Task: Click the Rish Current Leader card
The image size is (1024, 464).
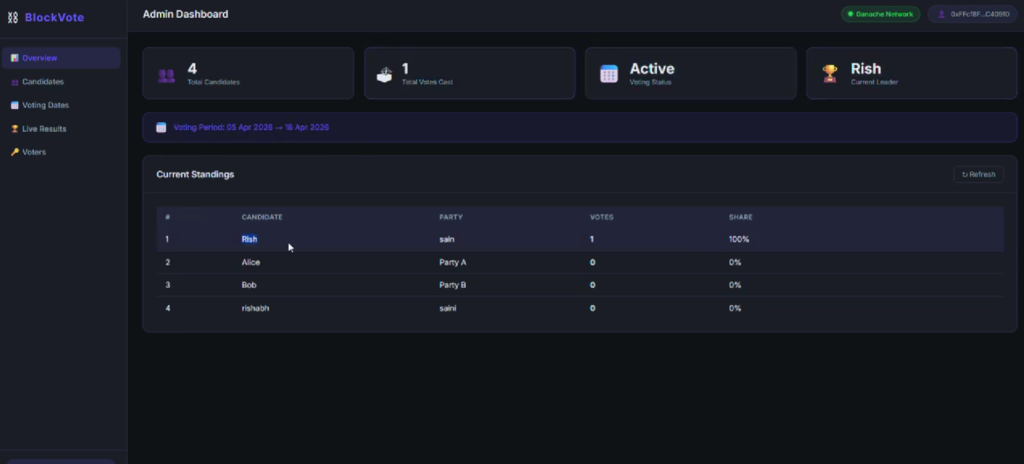Action: click(912, 73)
